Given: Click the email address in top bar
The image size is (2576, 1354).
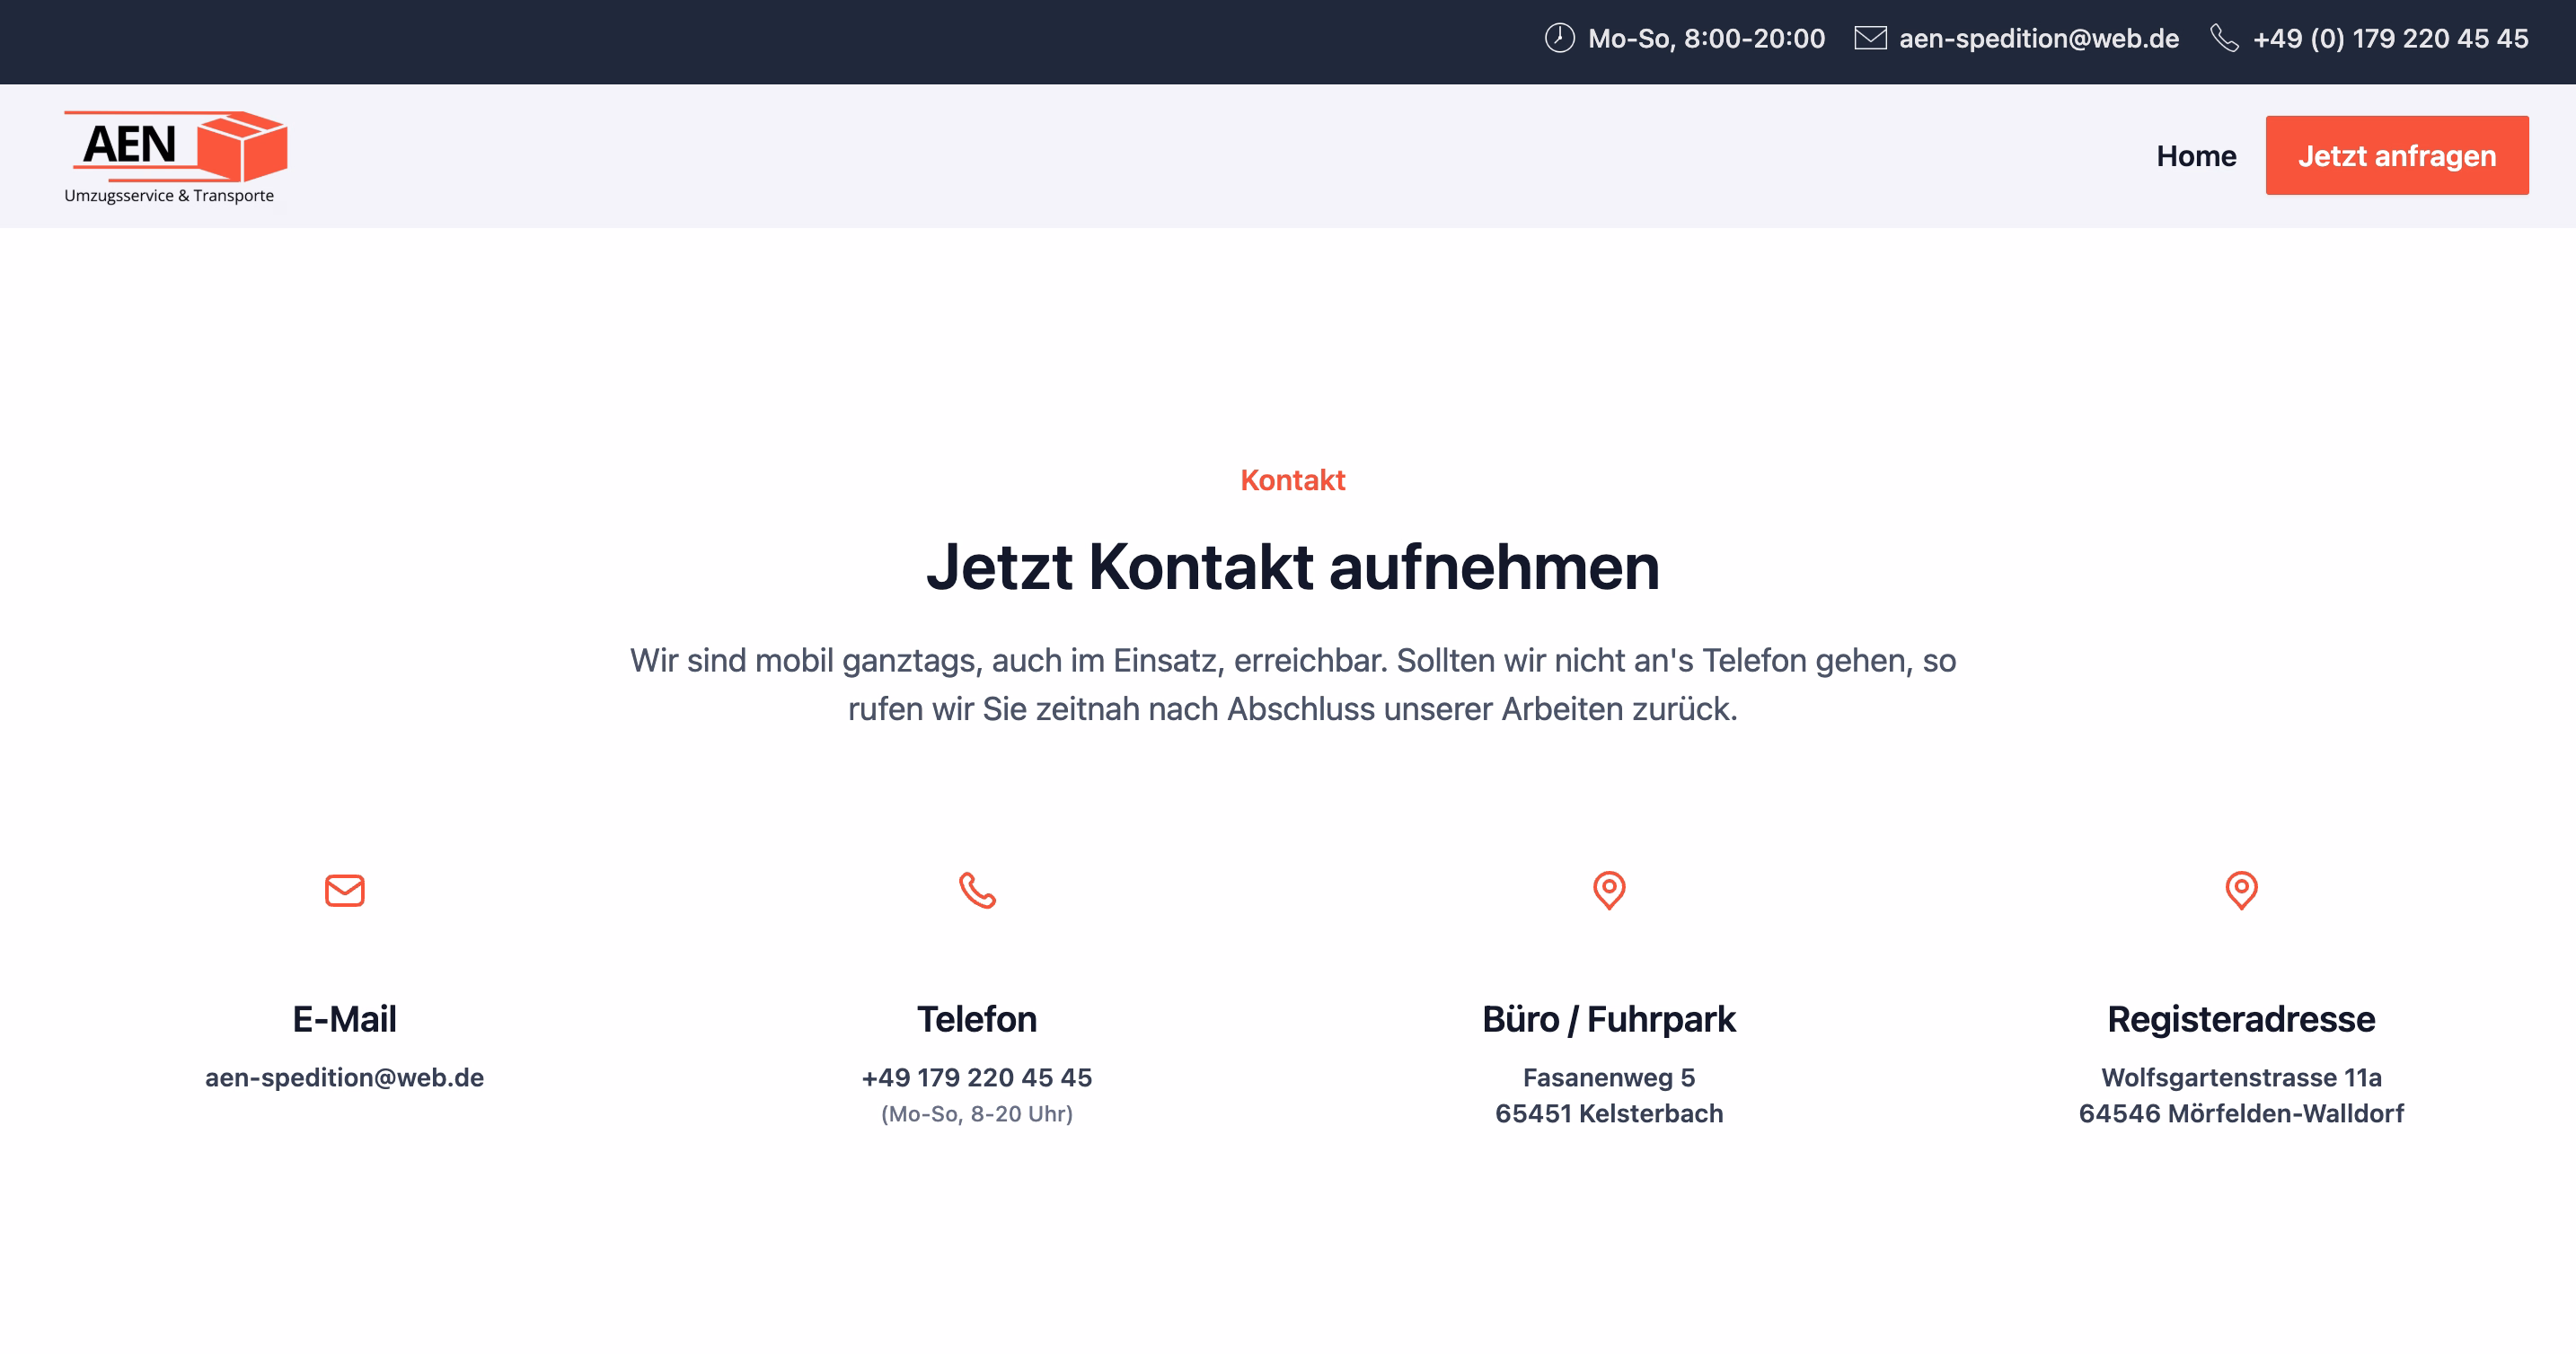Looking at the screenshot, I should tap(2038, 38).
